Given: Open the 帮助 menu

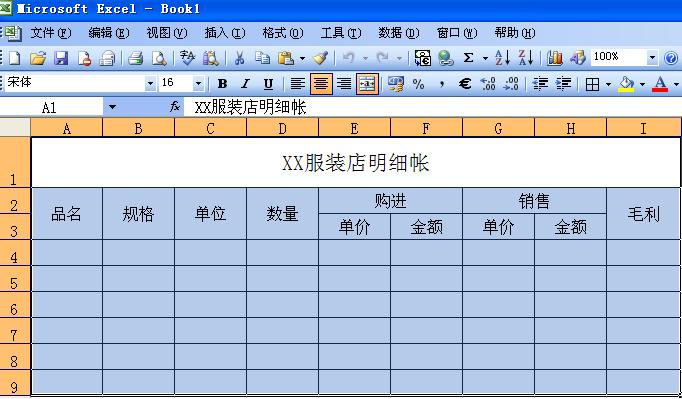Looking at the screenshot, I should [515, 33].
